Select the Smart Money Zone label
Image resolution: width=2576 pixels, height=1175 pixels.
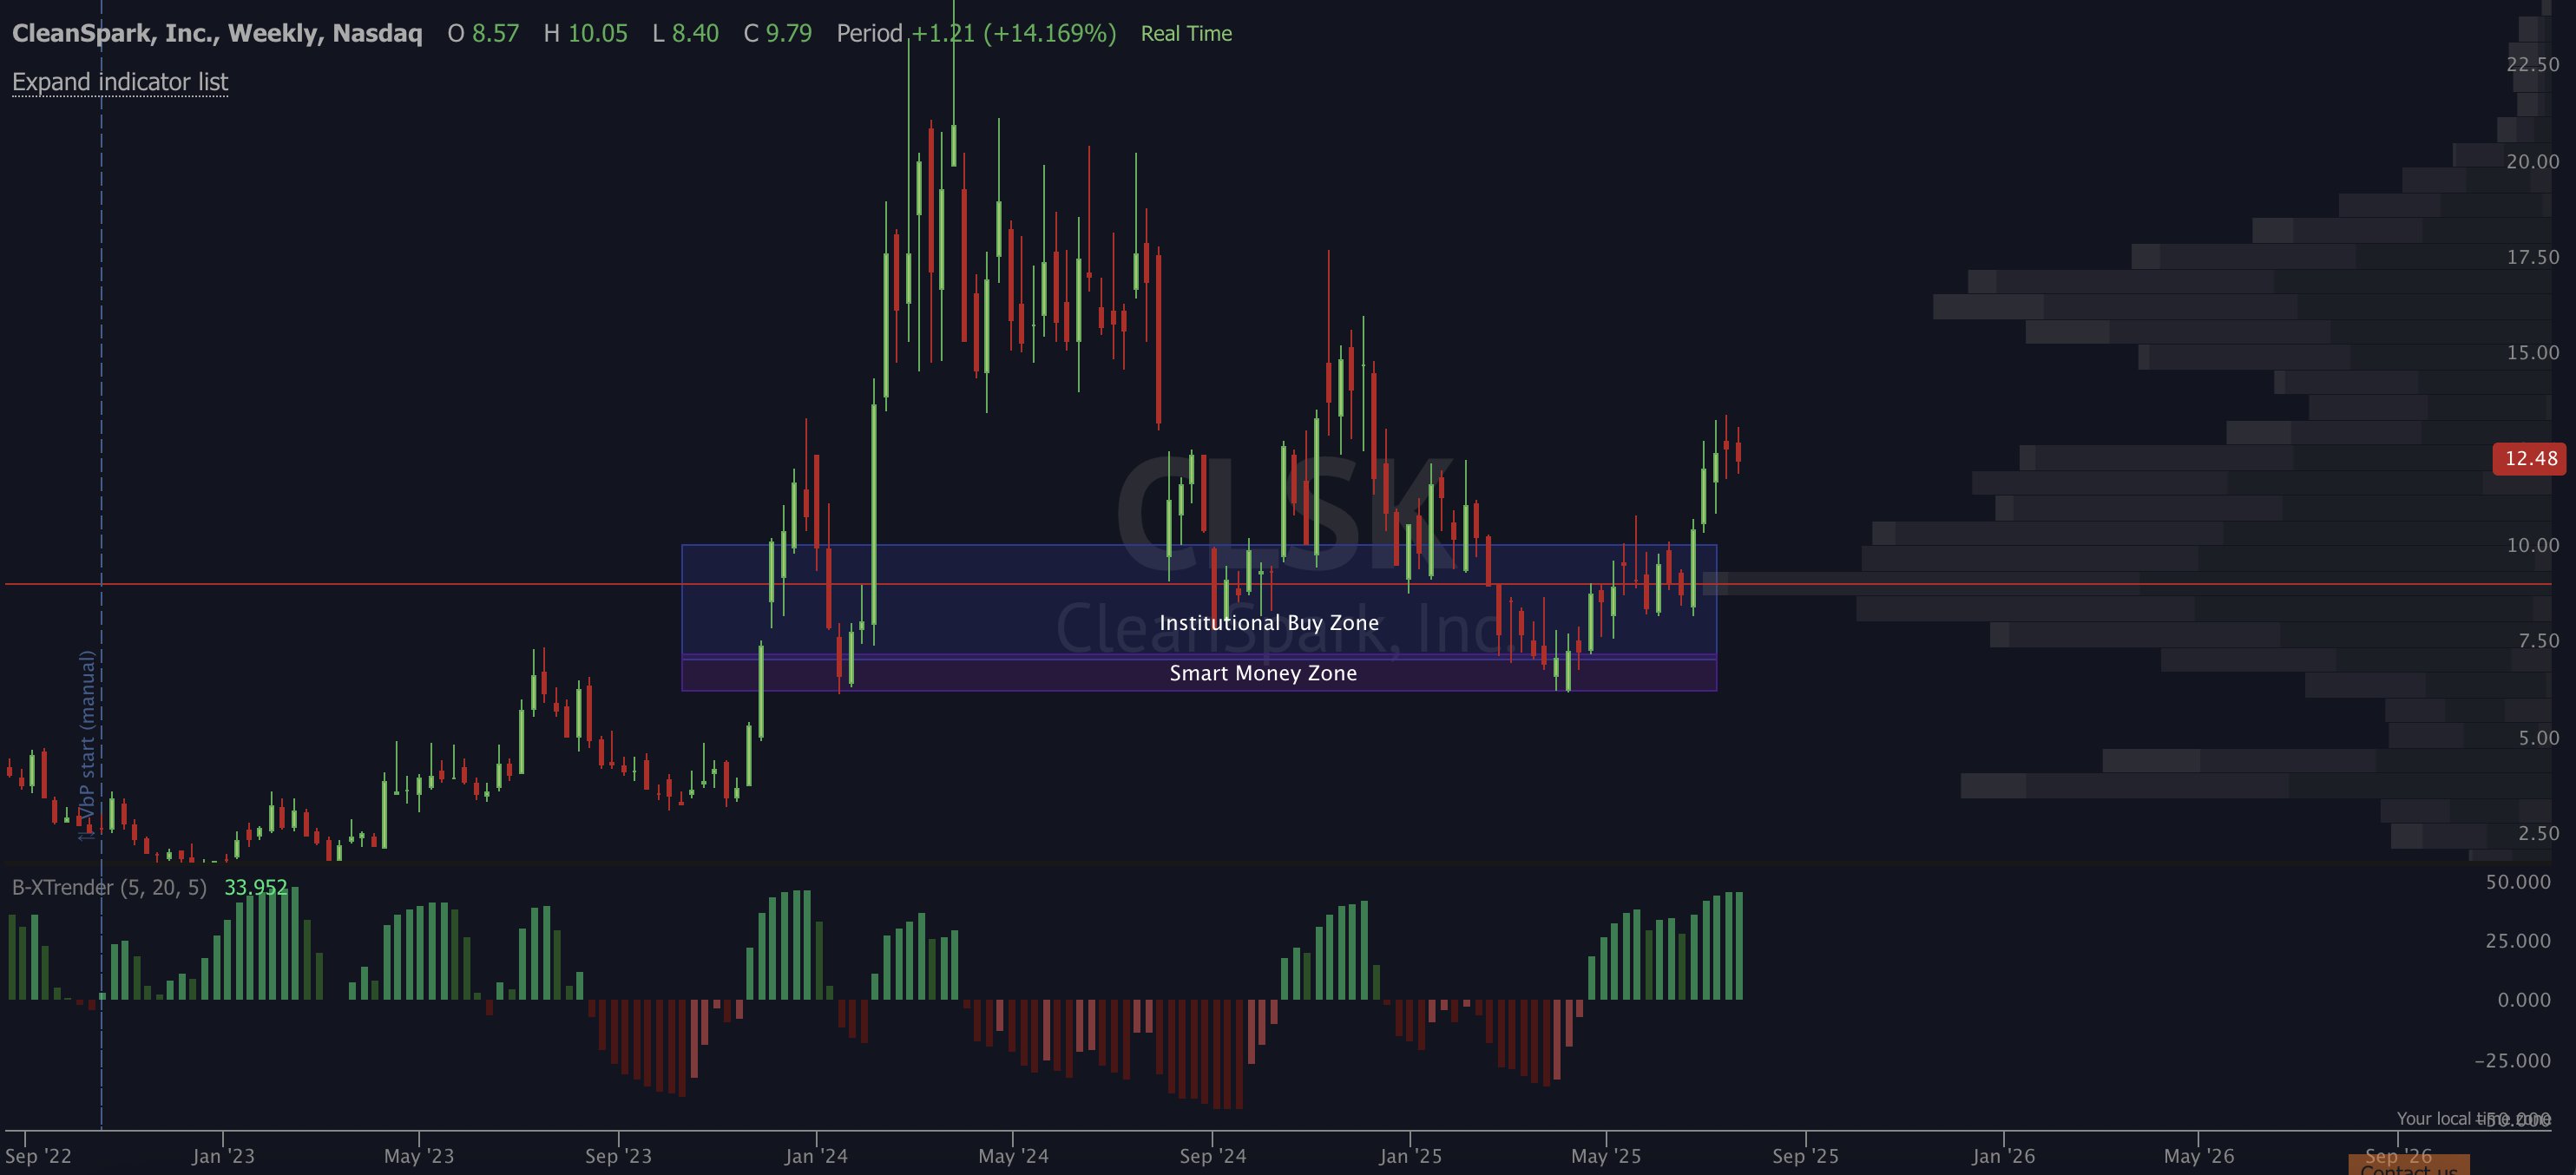pos(1263,673)
